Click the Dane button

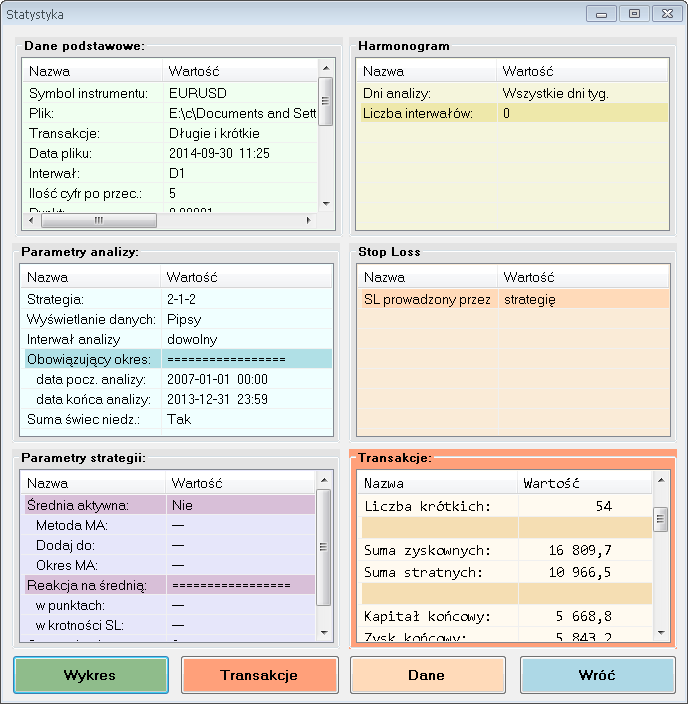(x=428, y=675)
